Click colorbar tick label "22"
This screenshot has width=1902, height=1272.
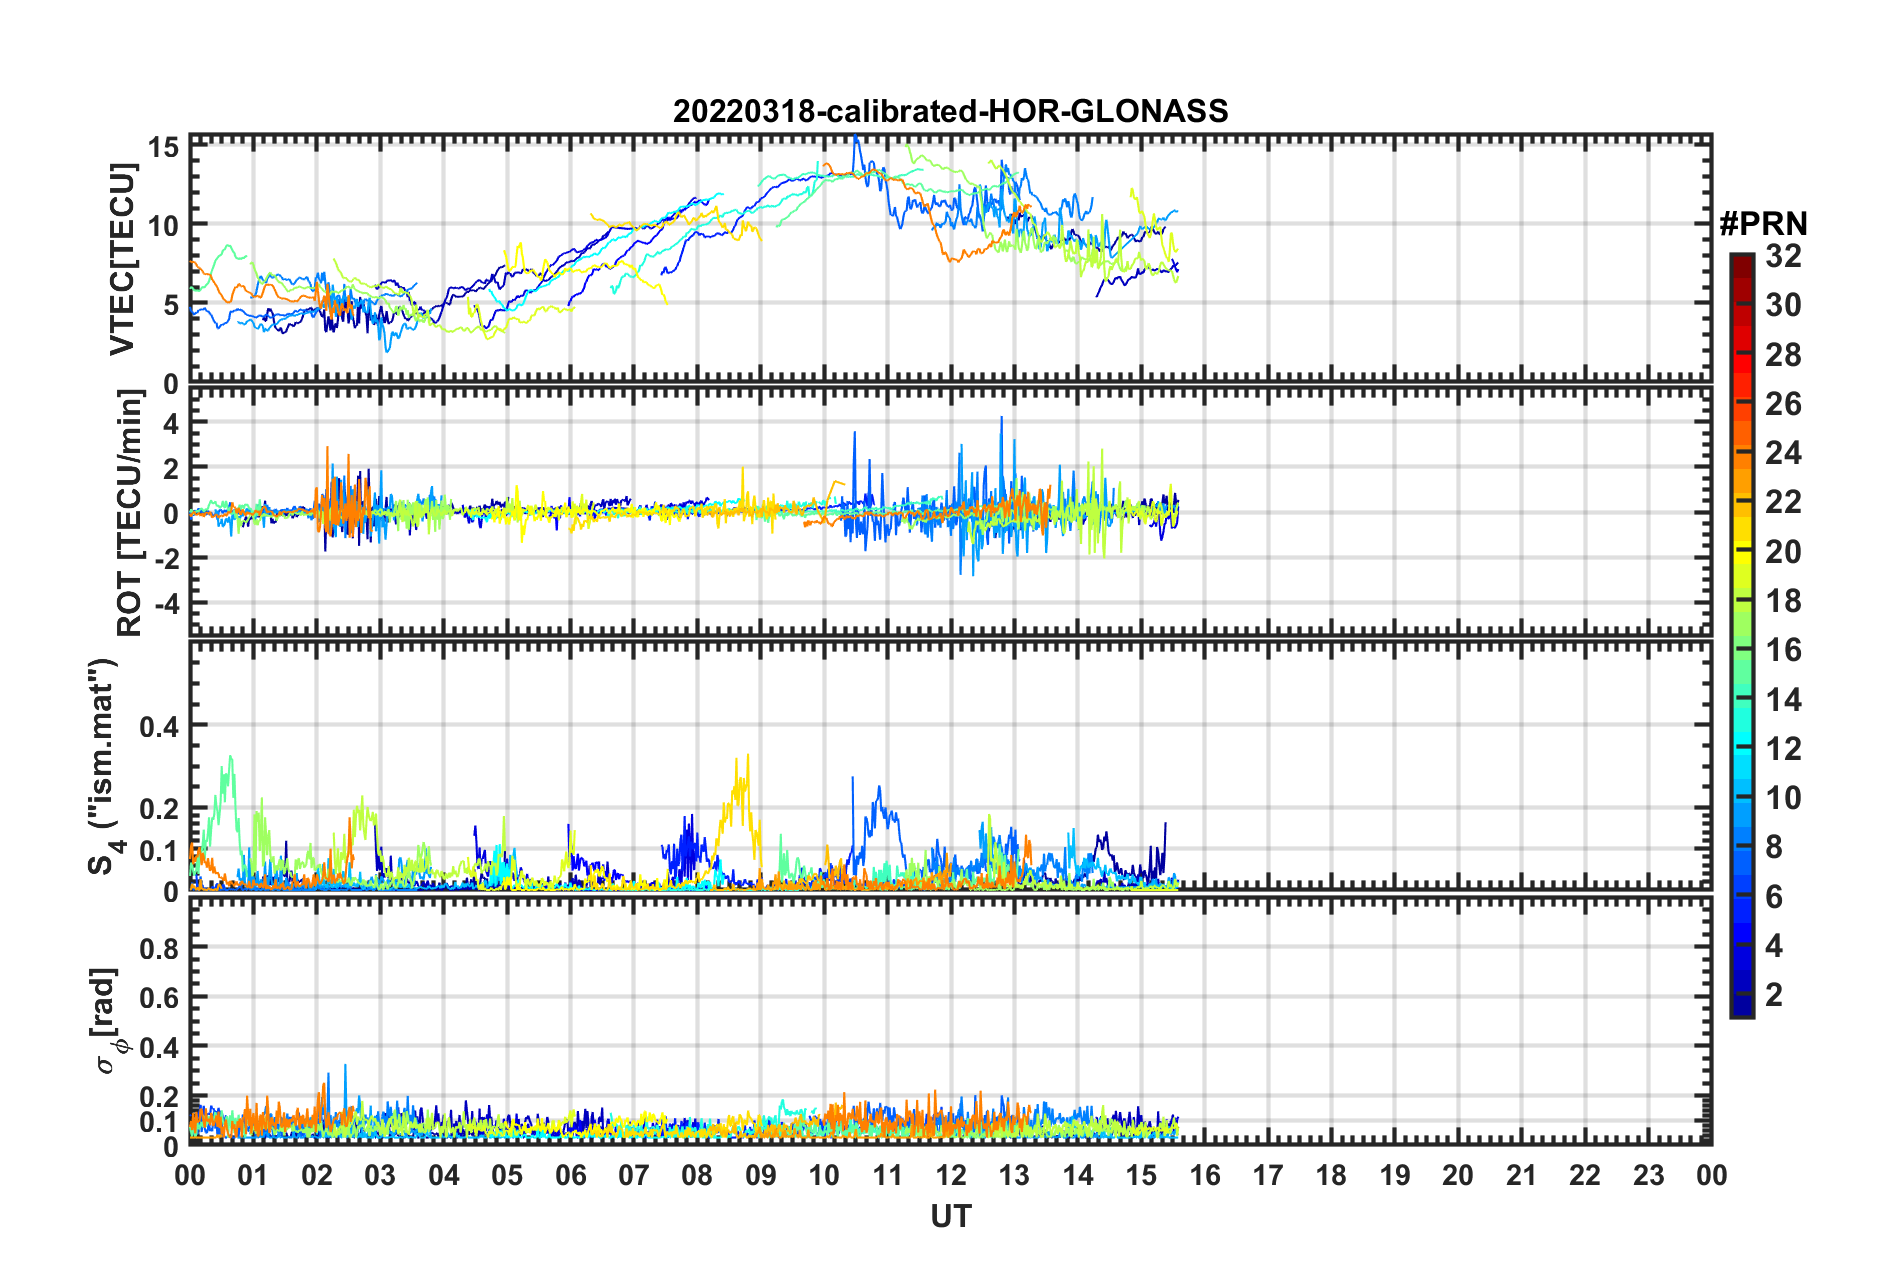pyautogui.click(x=1783, y=502)
